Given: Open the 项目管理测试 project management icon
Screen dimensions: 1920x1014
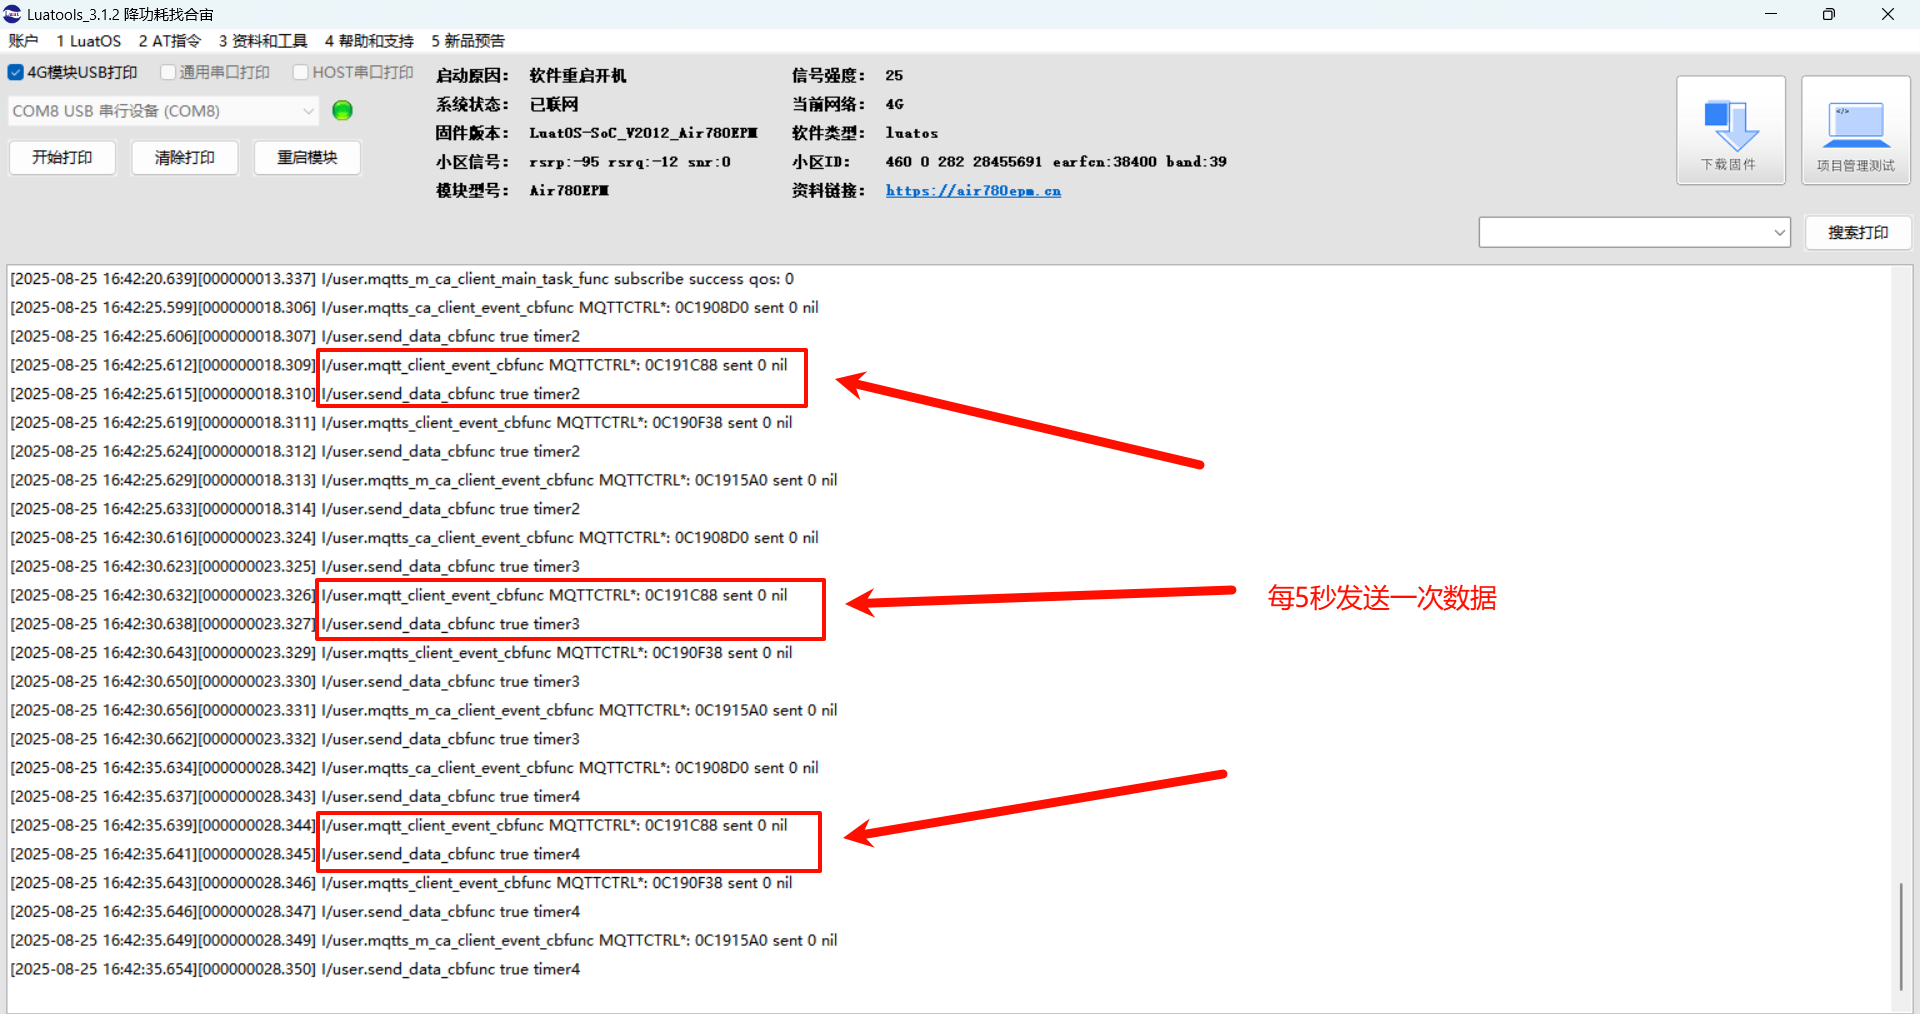Looking at the screenshot, I should tap(1855, 131).
